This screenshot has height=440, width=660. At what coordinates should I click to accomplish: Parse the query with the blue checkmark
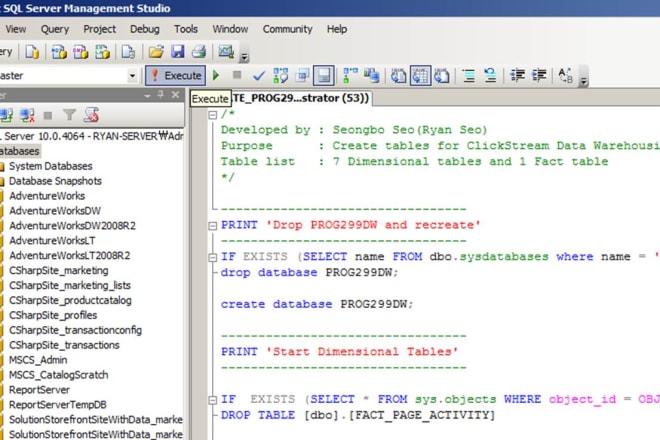(259, 76)
